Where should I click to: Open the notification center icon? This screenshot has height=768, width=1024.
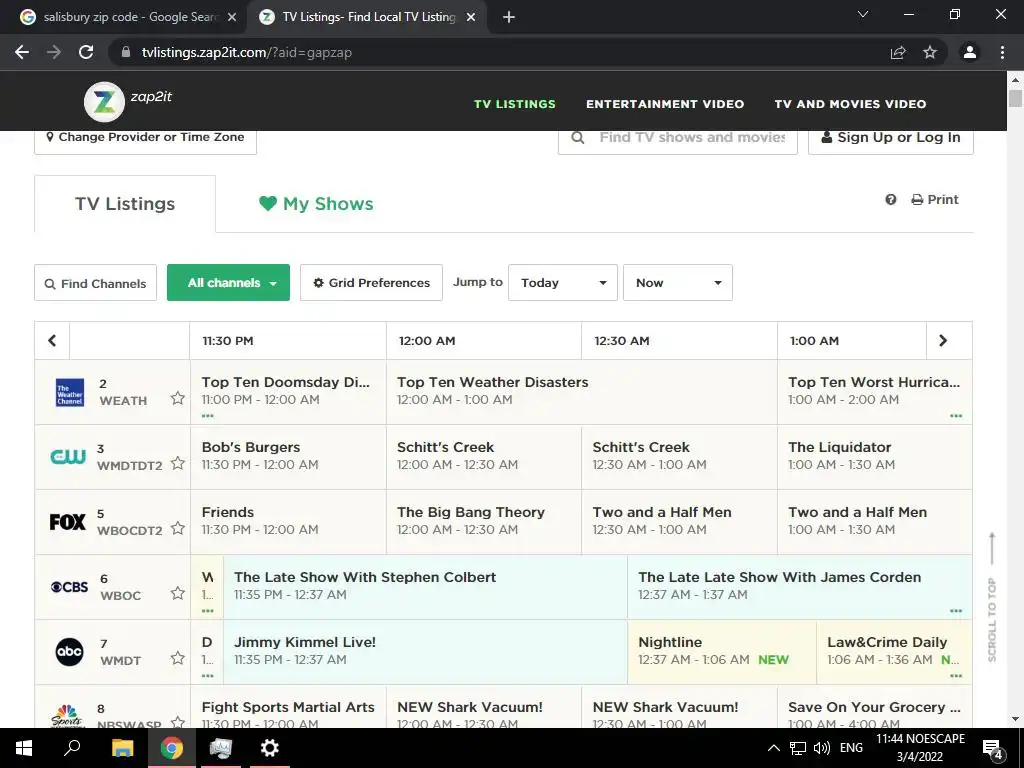coord(993,748)
